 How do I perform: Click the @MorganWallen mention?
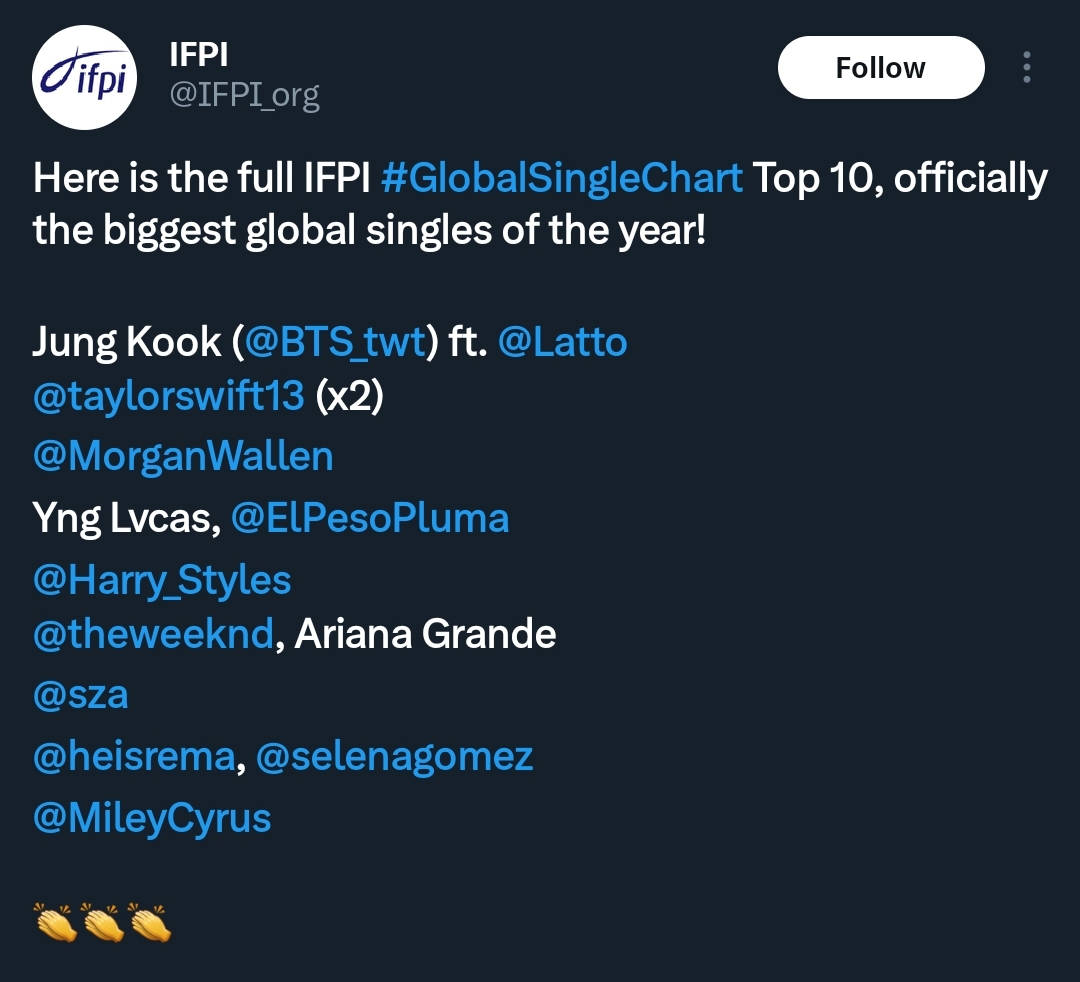(183, 456)
